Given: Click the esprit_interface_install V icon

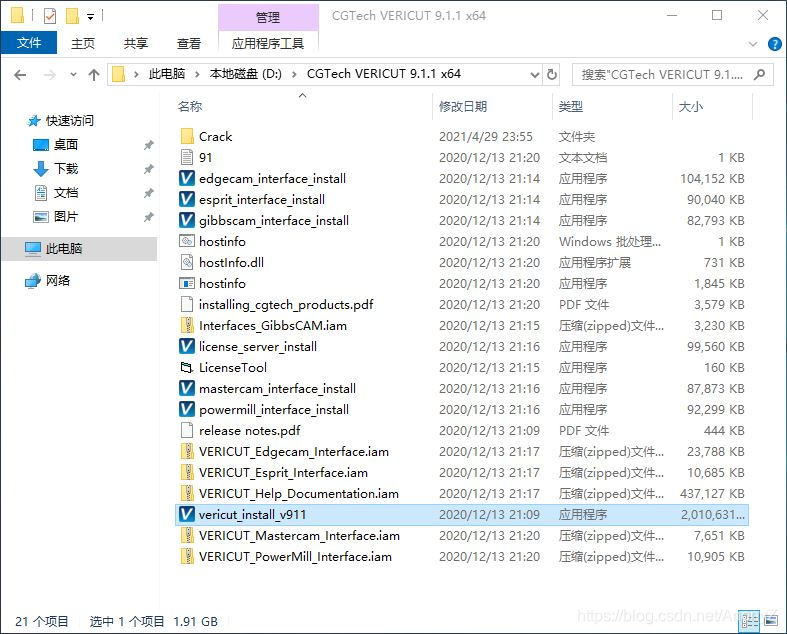Looking at the screenshot, I should click(187, 200).
